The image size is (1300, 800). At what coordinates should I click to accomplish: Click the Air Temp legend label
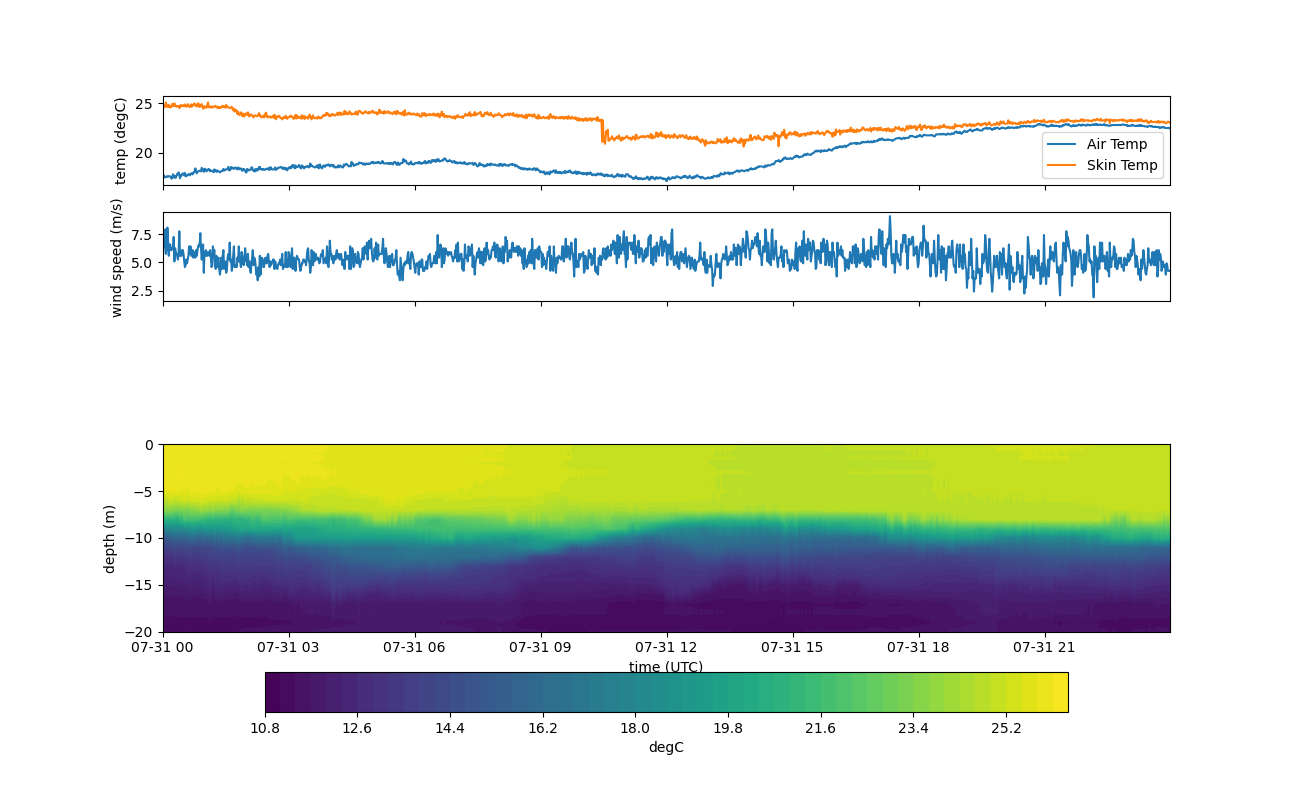[x=1117, y=144]
